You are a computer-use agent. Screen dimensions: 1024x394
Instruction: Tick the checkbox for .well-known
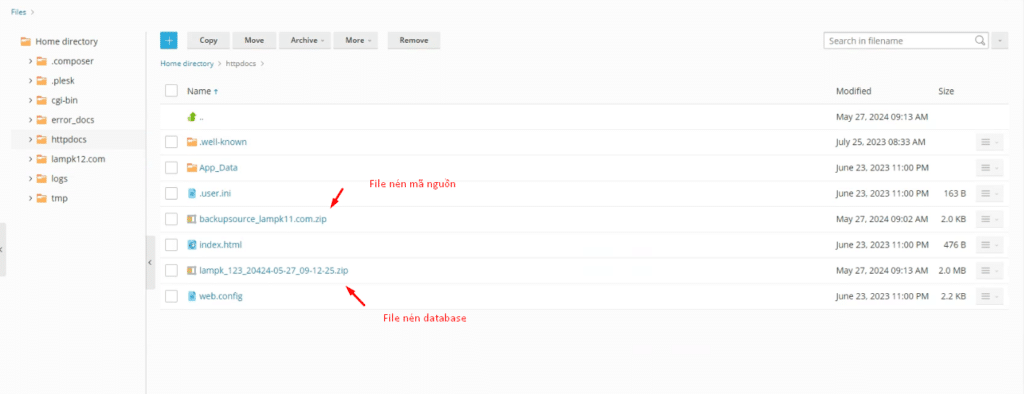pos(171,142)
